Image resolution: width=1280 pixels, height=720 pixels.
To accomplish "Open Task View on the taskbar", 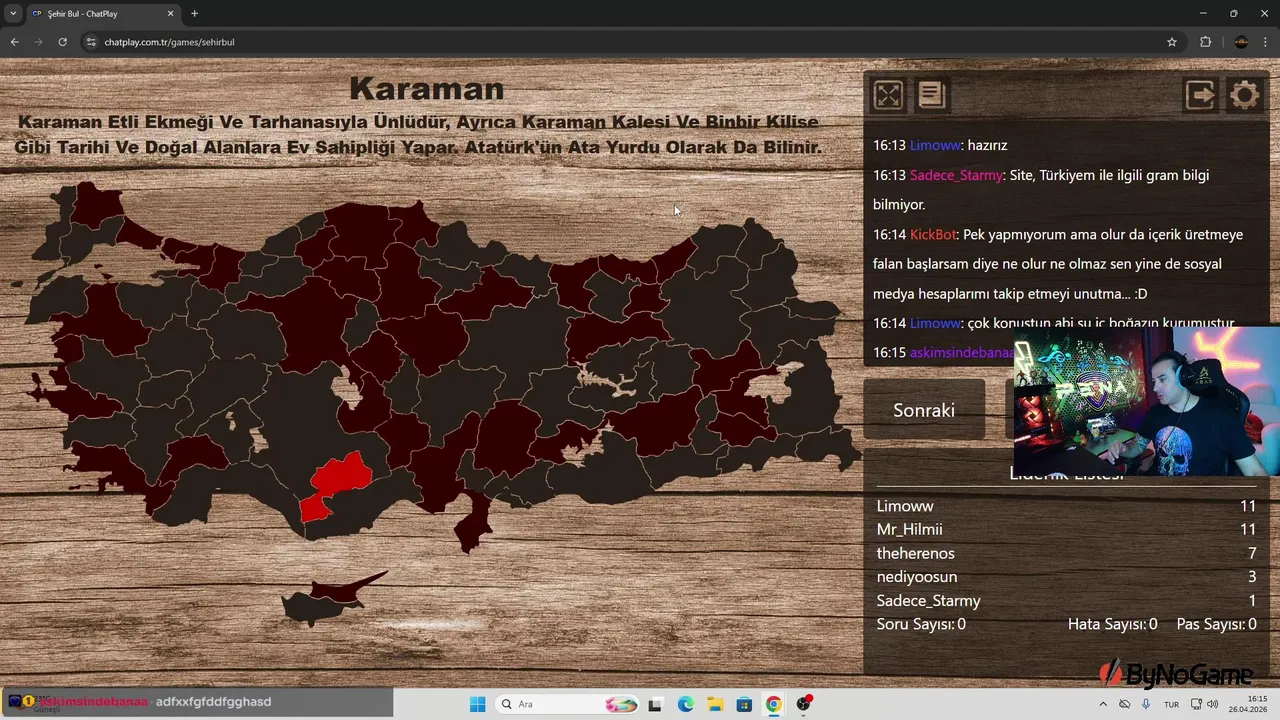I will point(655,704).
